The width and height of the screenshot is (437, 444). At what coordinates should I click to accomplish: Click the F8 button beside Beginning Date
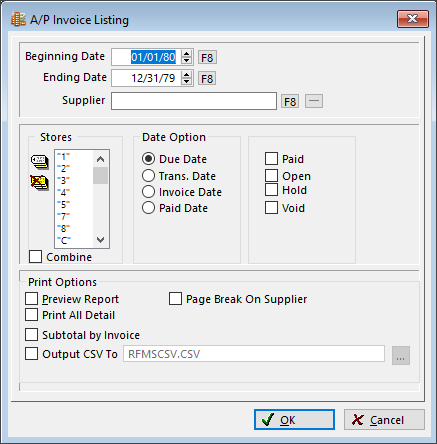207,58
